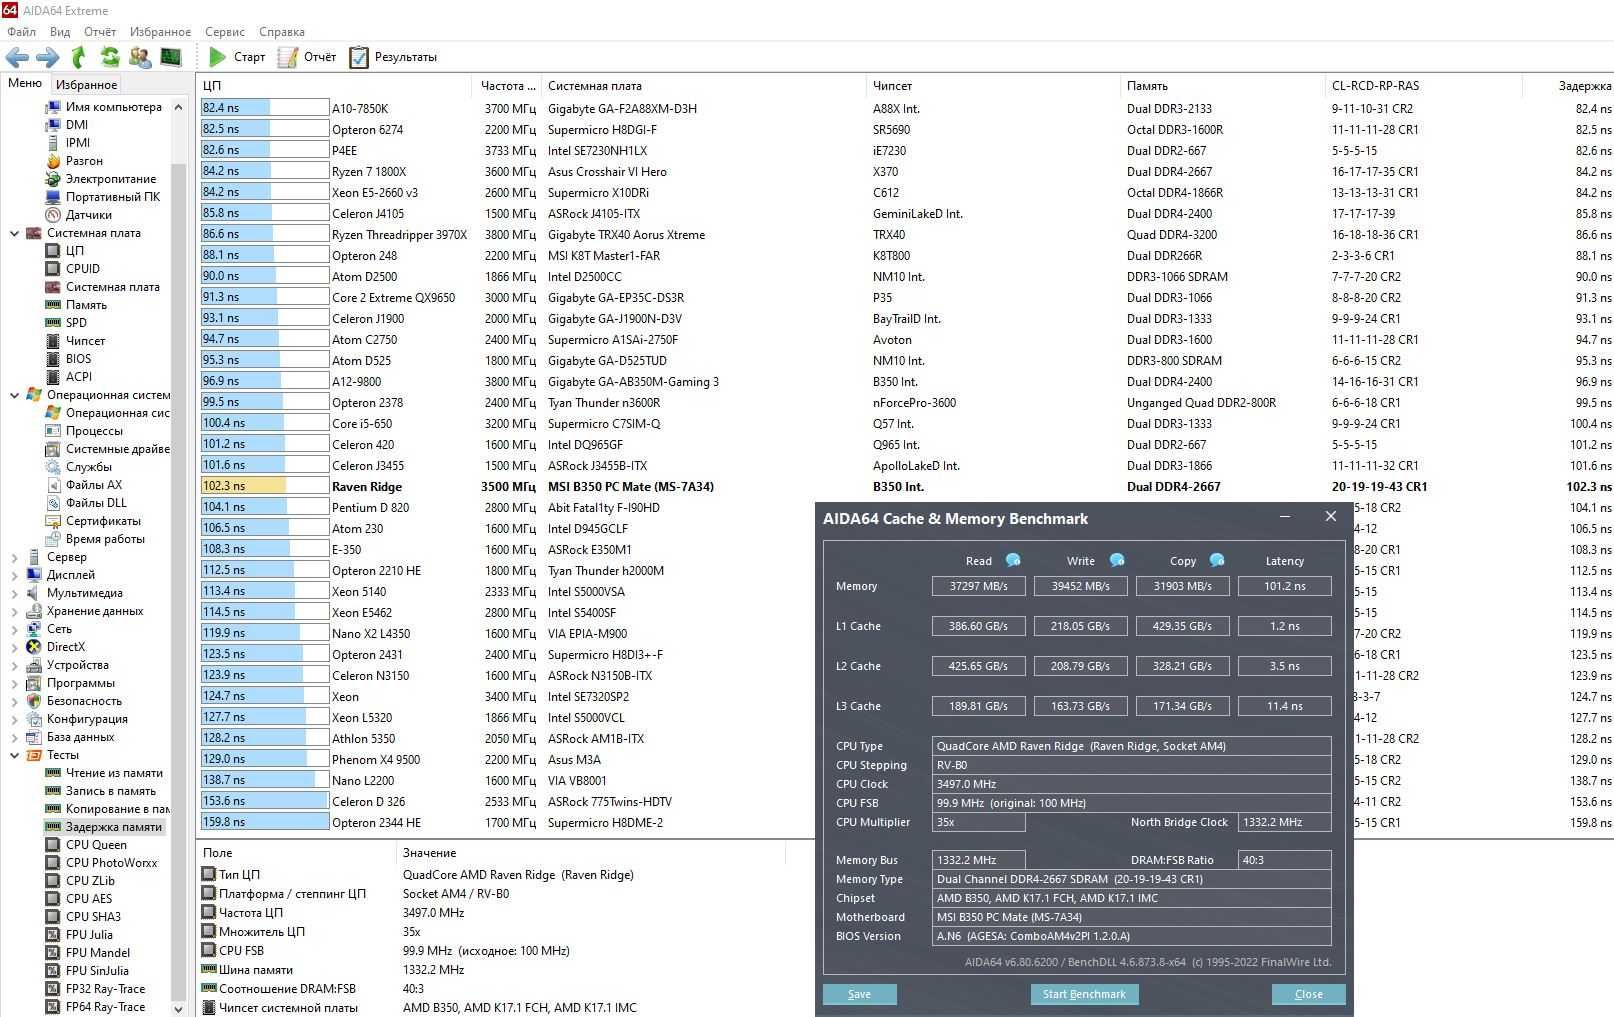Sort by the Чипсет column header
Screen dimensions: 1614x1017
[x=992, y=86]
